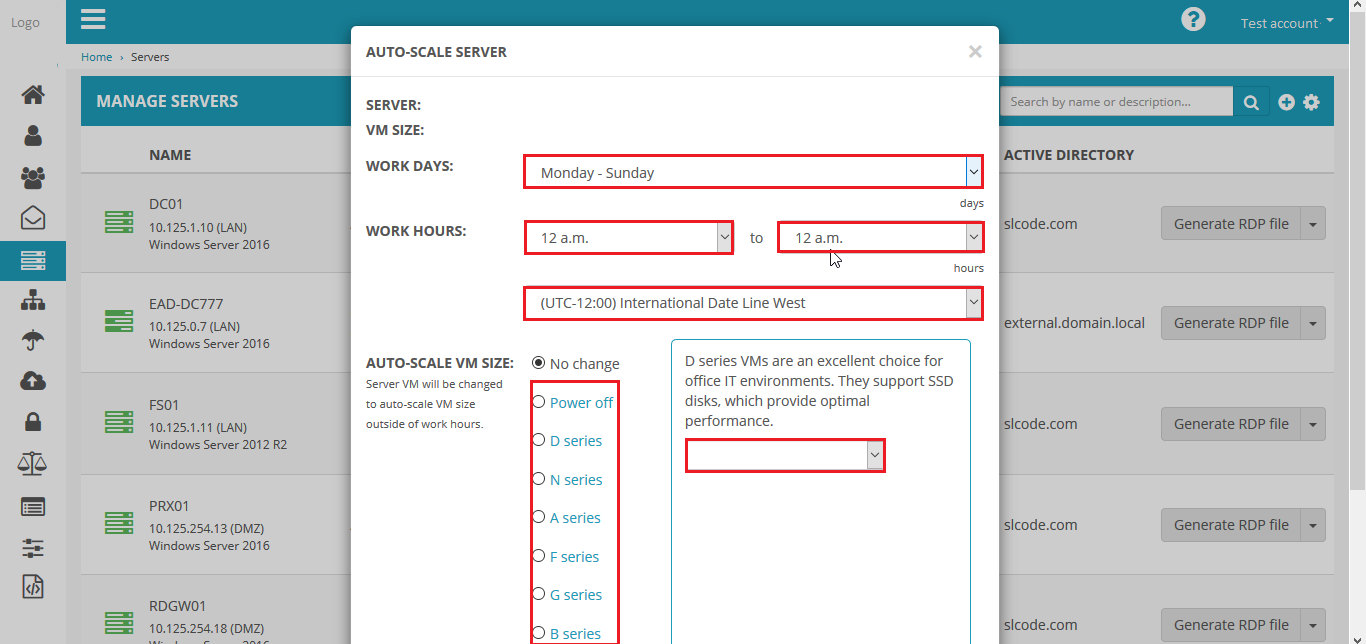Select the Power off radio option
This screenshot has height=644, width=1366.
pyautogui.click(x=539, y=402)
